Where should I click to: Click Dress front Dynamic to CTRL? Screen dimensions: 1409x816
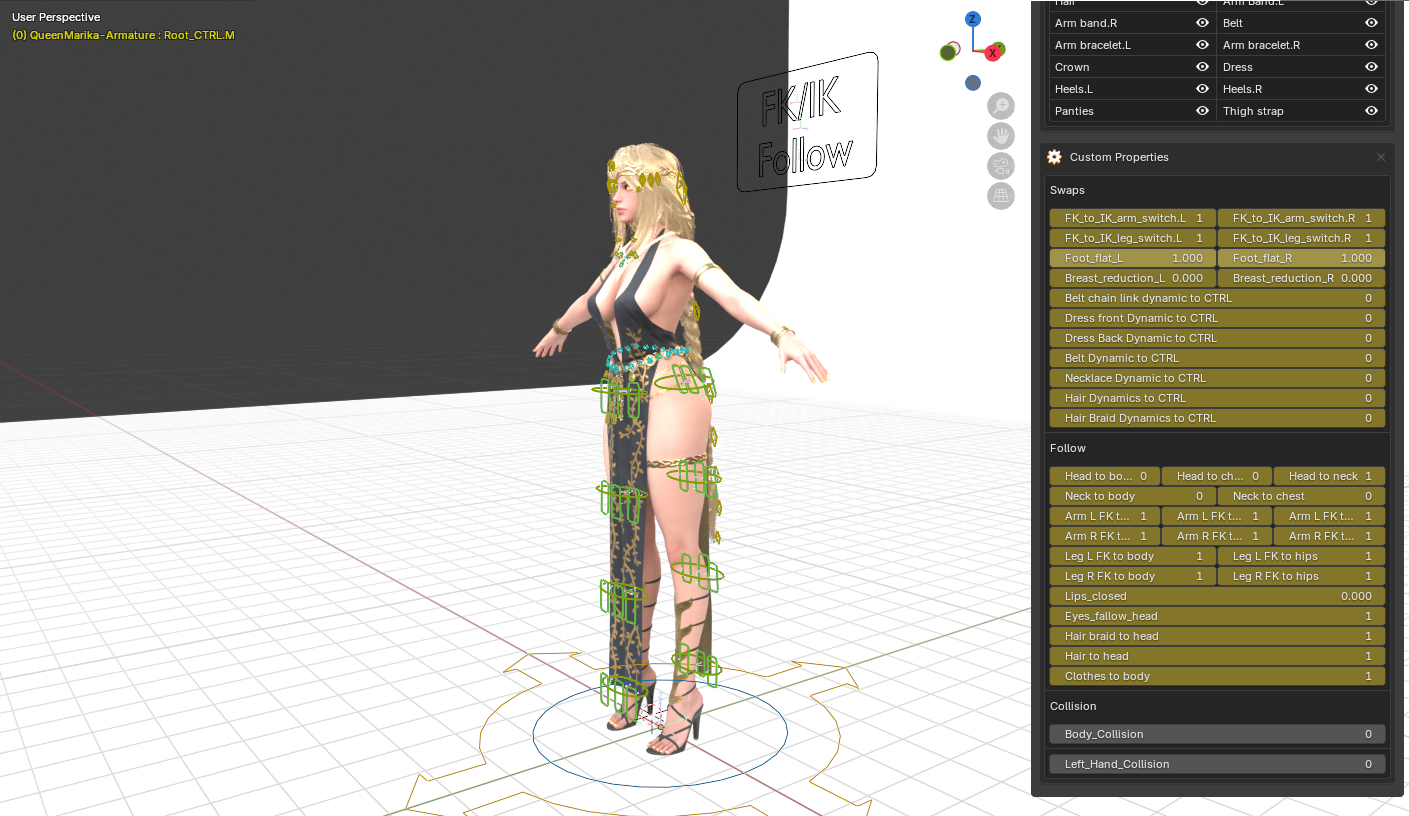click(1217, 318)
